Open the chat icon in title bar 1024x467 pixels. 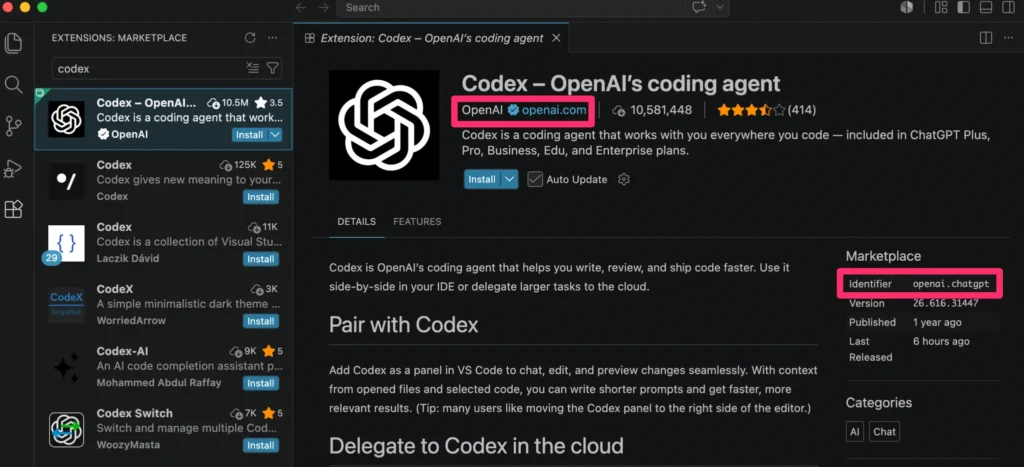(x=699, y=7)
